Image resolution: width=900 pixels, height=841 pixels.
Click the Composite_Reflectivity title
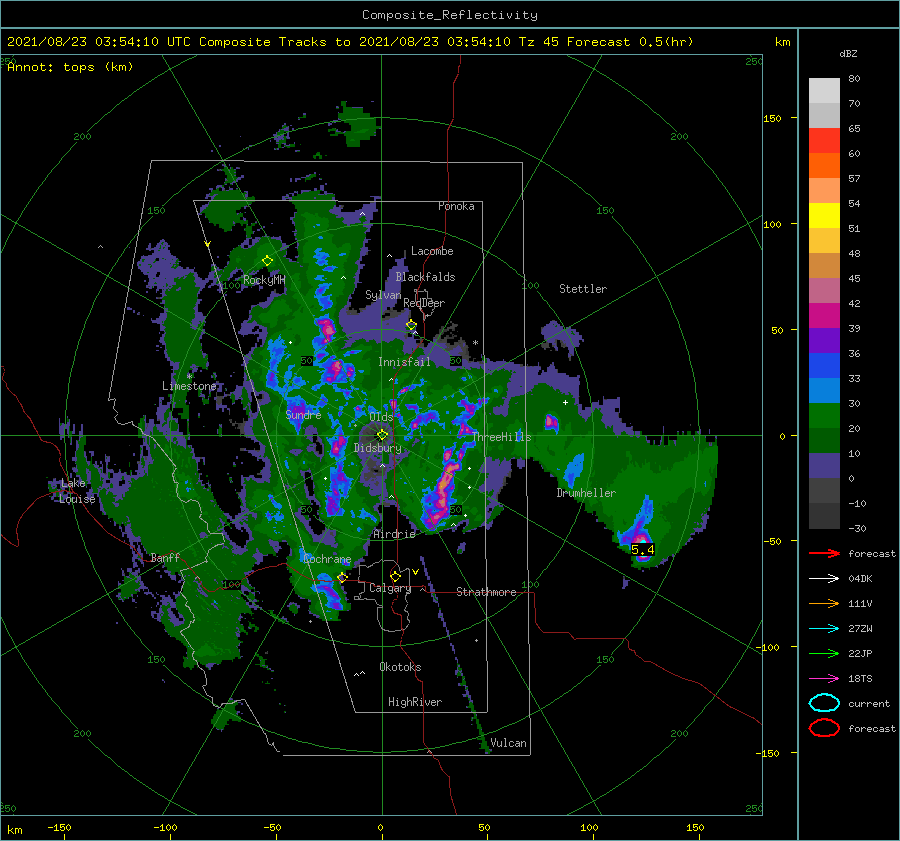450,15
